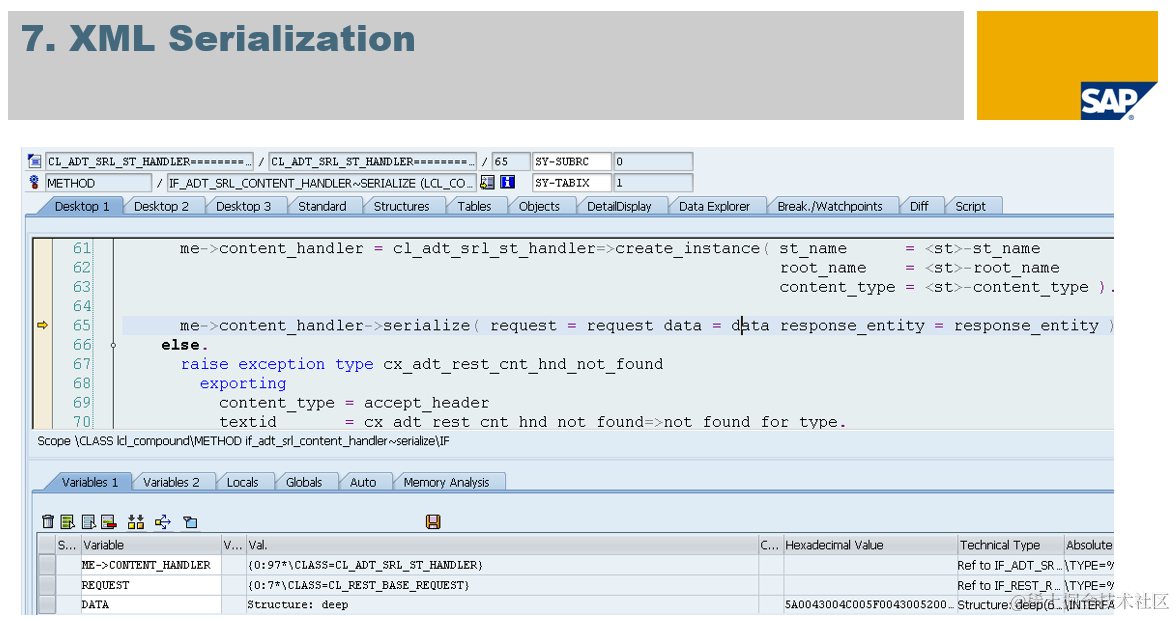Click the SY-TABIX label field
Viewport: 1176px width, 618px height.
tap(571, 182)
